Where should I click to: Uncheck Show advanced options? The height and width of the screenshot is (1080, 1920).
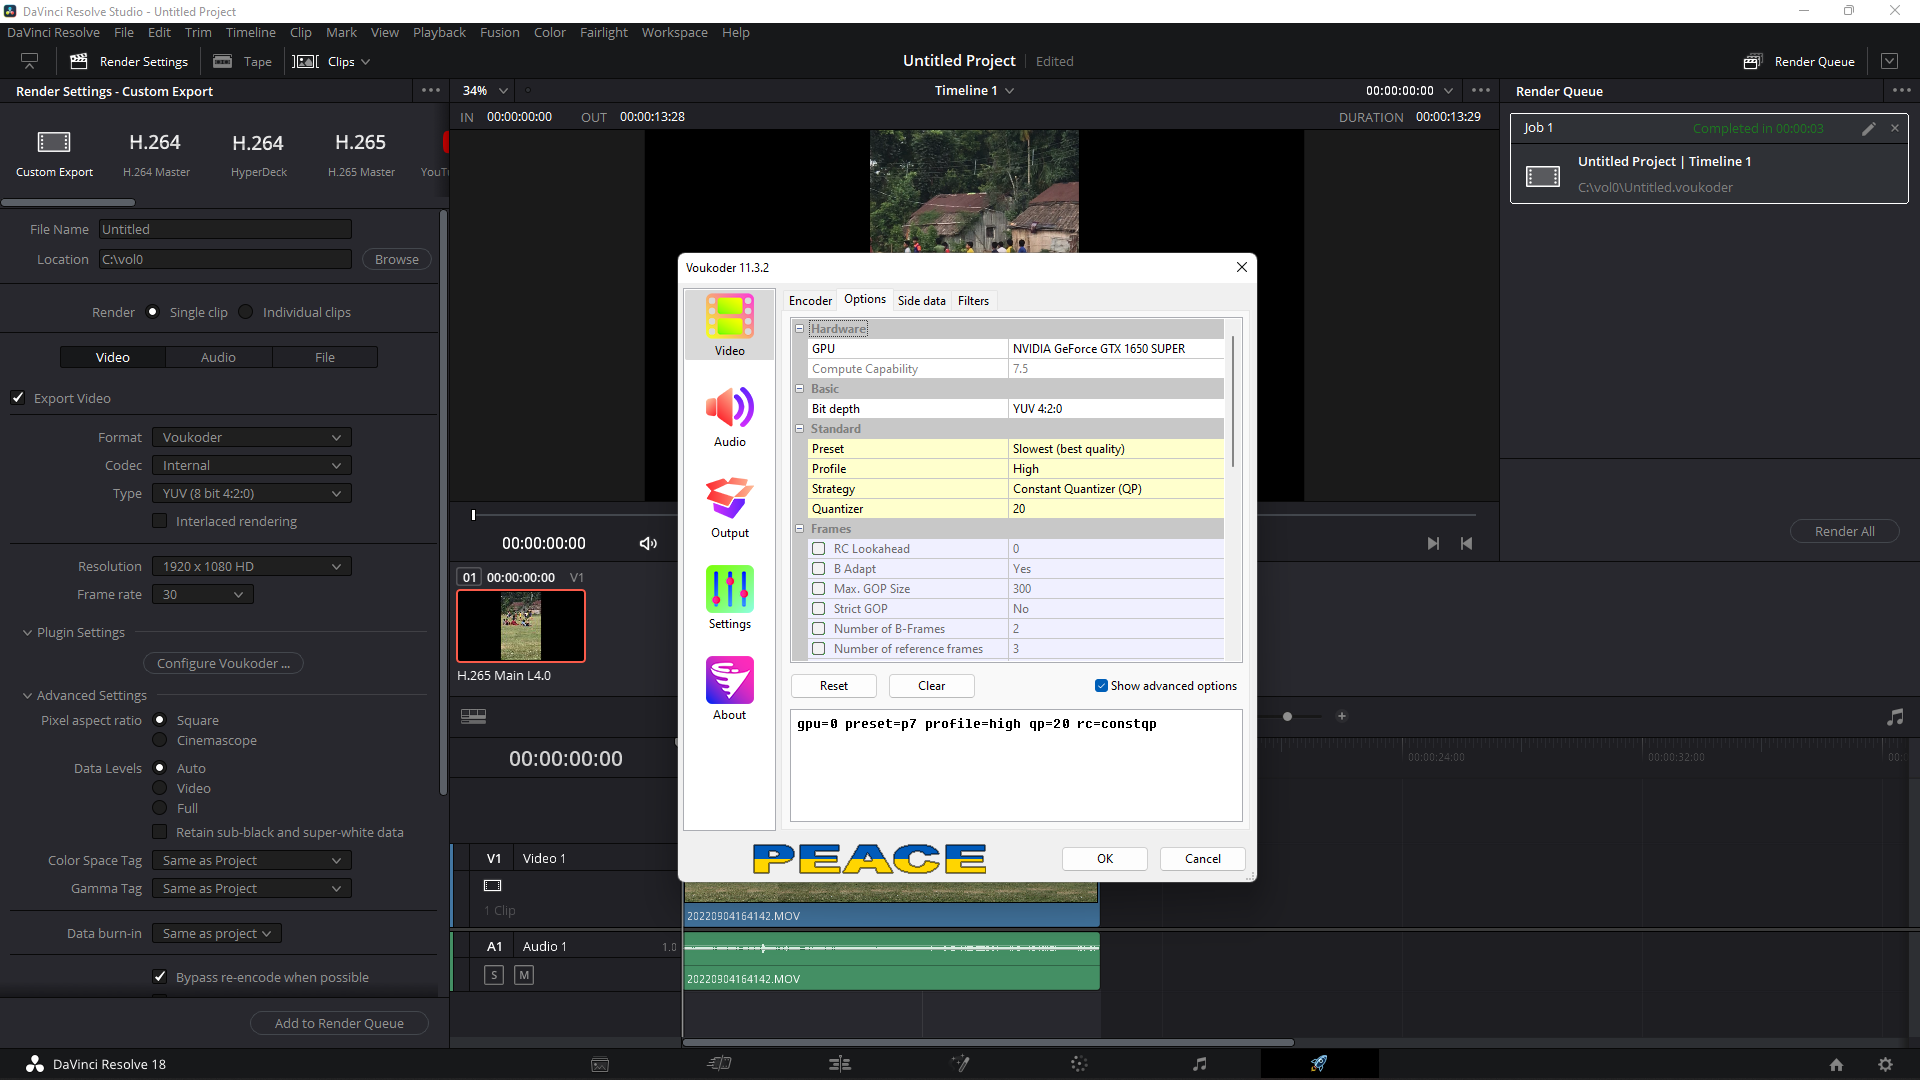tap(1101, 686)
